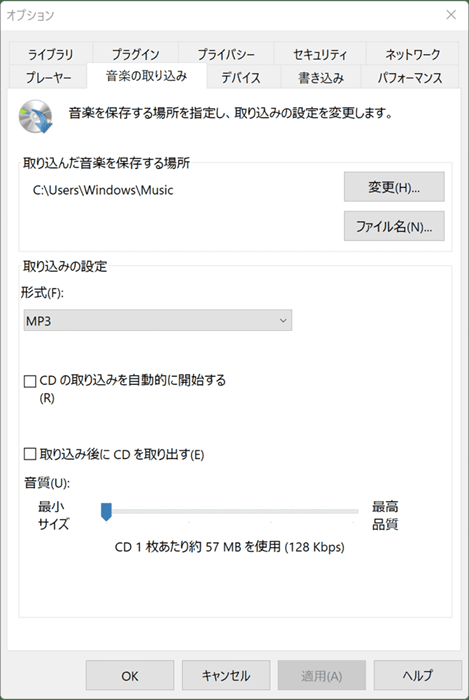The height and width of the screenshot is (700, 469).
Task: Open the ネットワーク tab
Action: 412,54
